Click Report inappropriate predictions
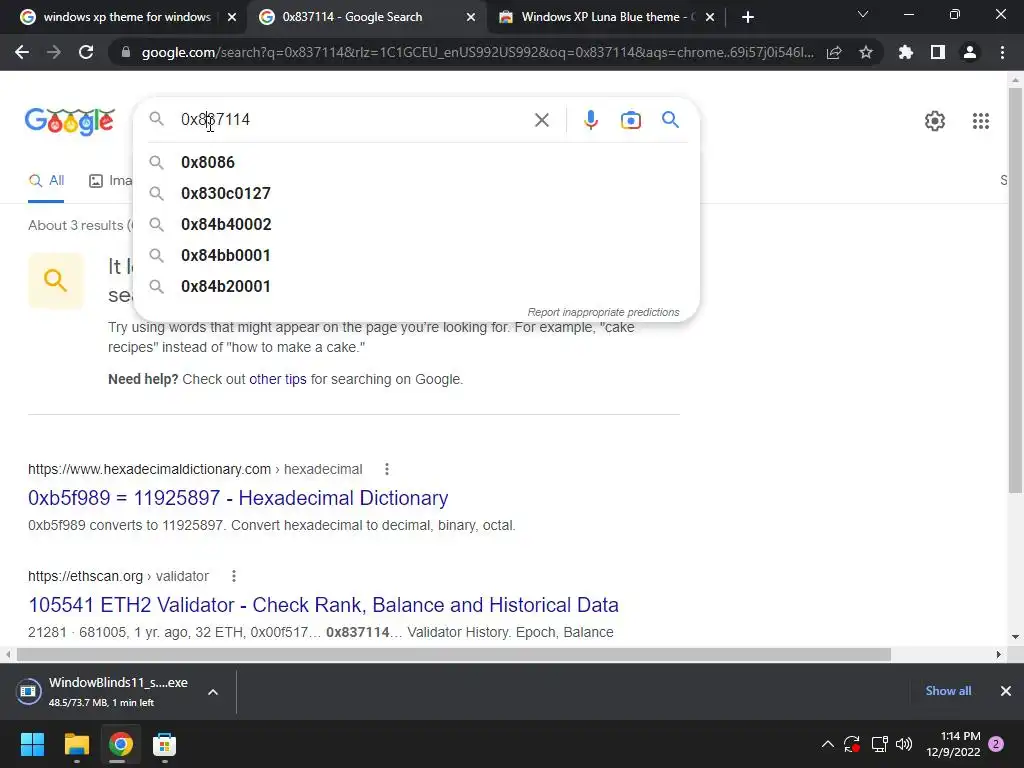This screenshot has height=768, width=1024. click(x=603, y=312)
